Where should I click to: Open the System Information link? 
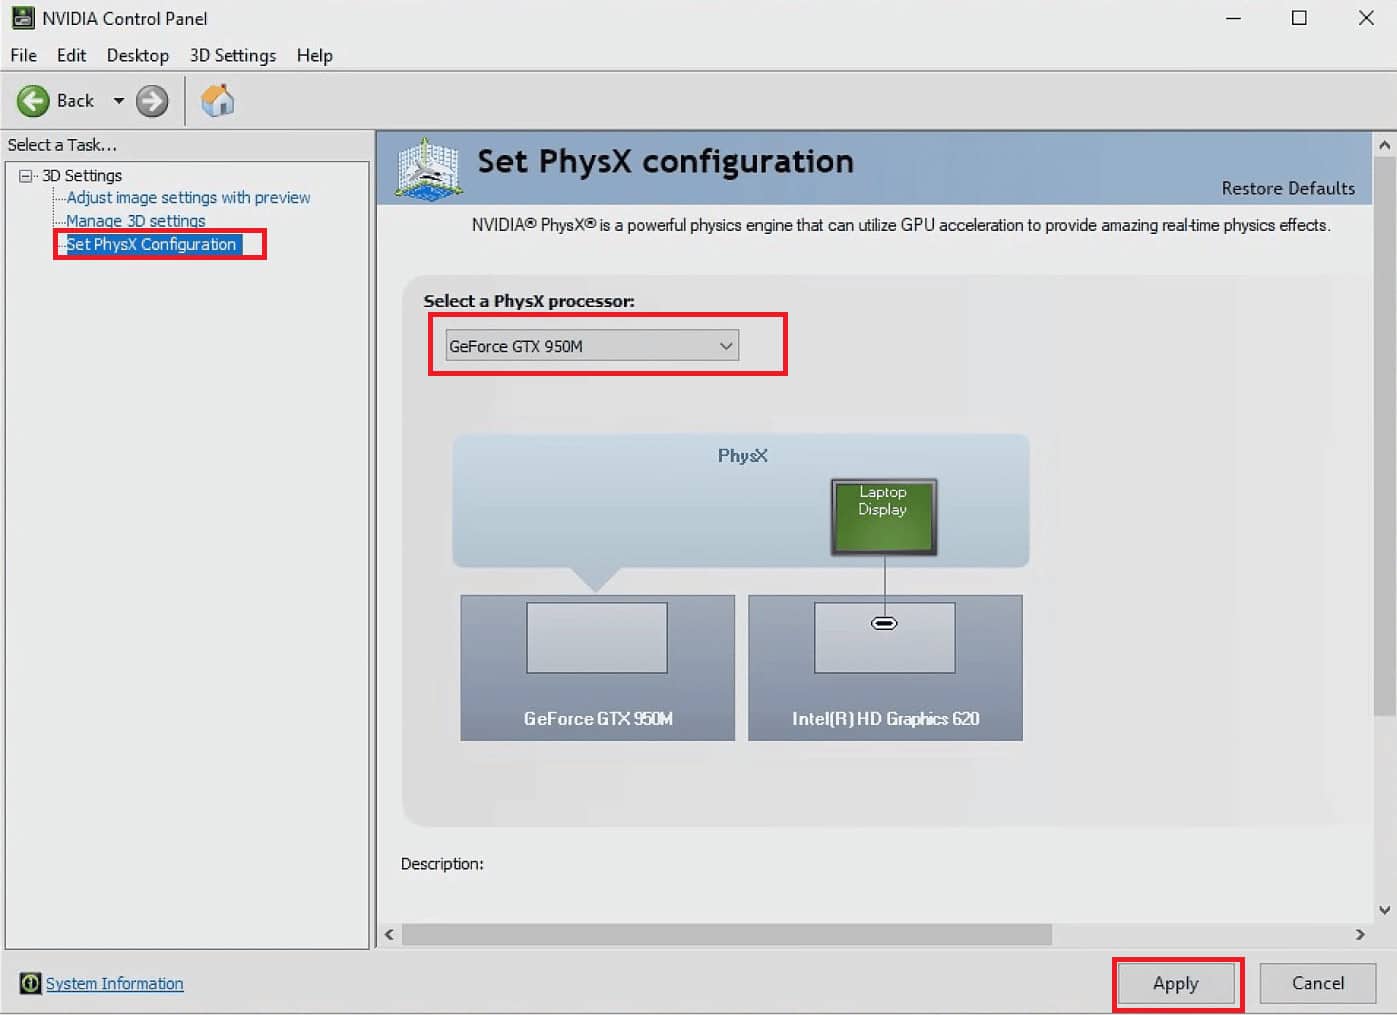coord(115,983)
